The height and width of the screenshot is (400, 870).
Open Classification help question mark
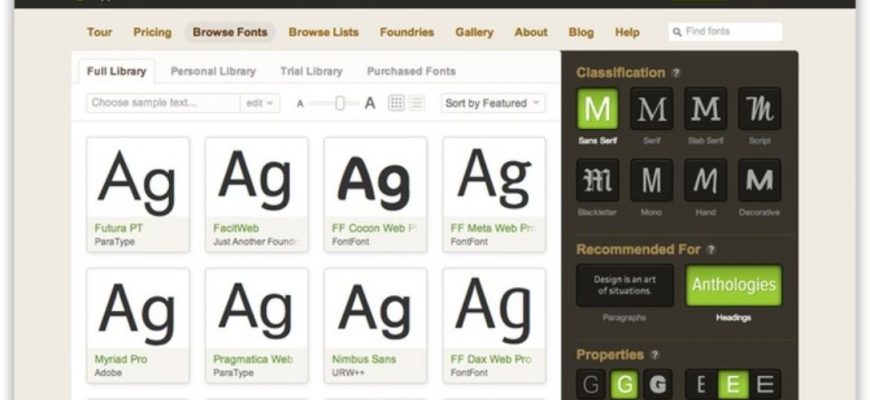(675, 73)
